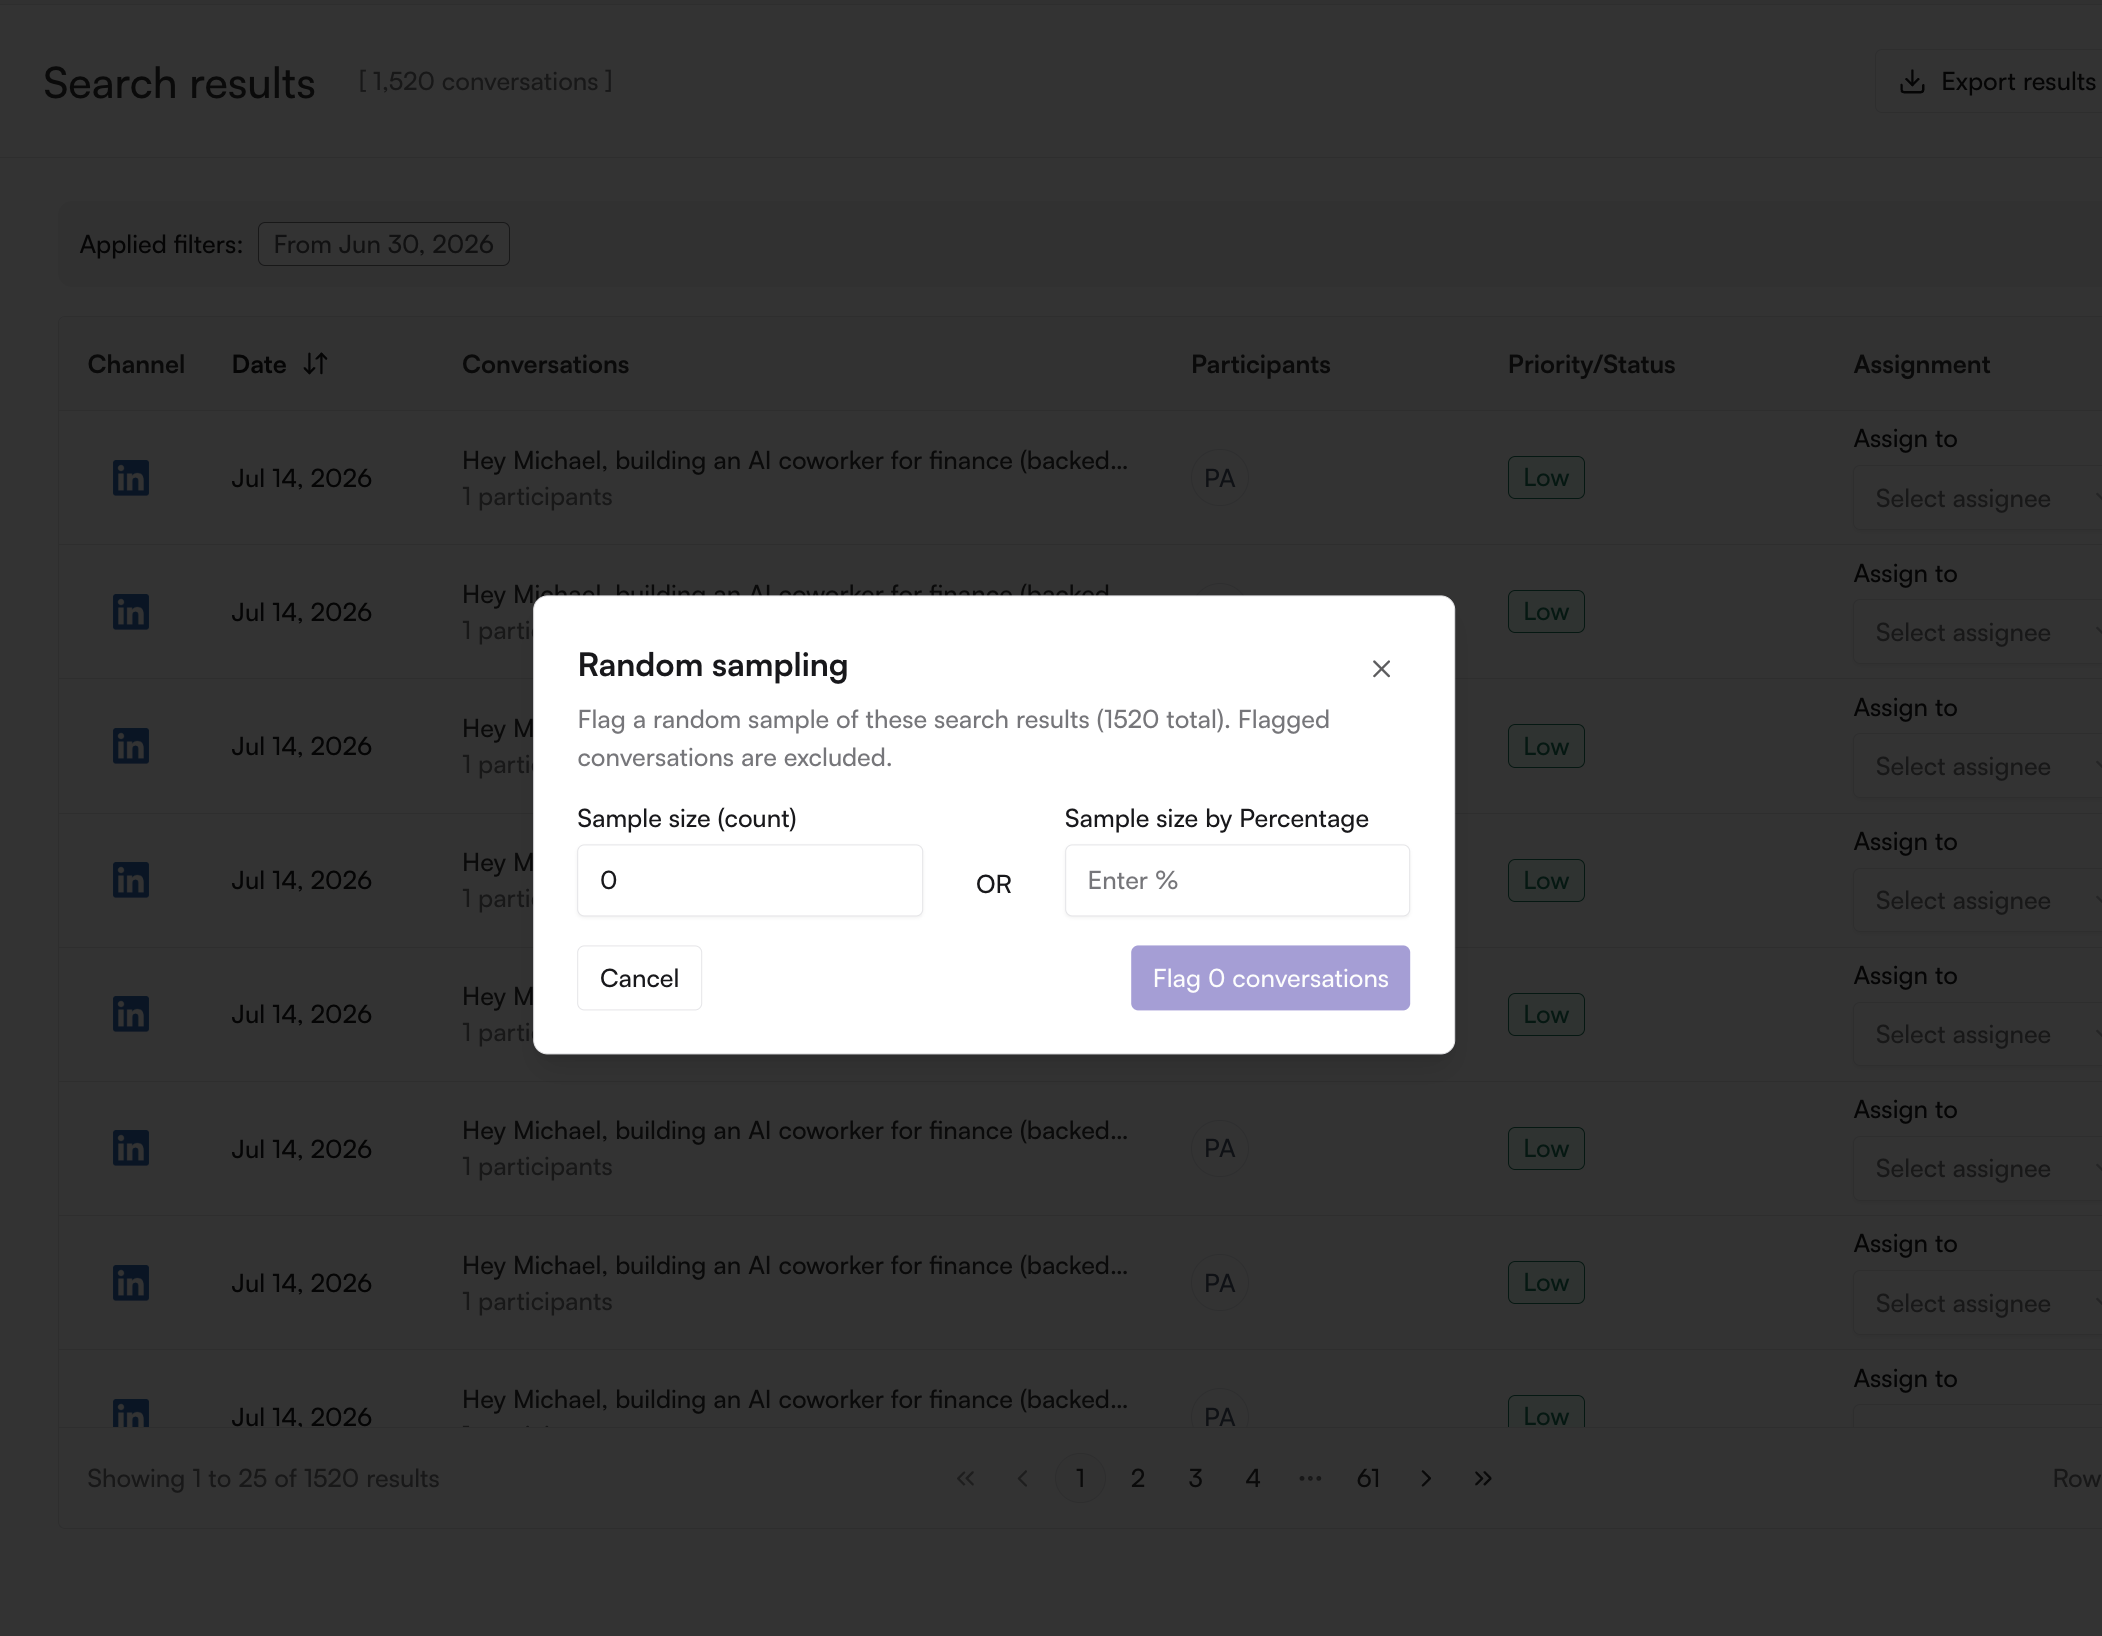Open Select assignee dropdown in first row
This screenshot has width=2102, height=1636.
pyautogui.click(x=1977, y=498)
